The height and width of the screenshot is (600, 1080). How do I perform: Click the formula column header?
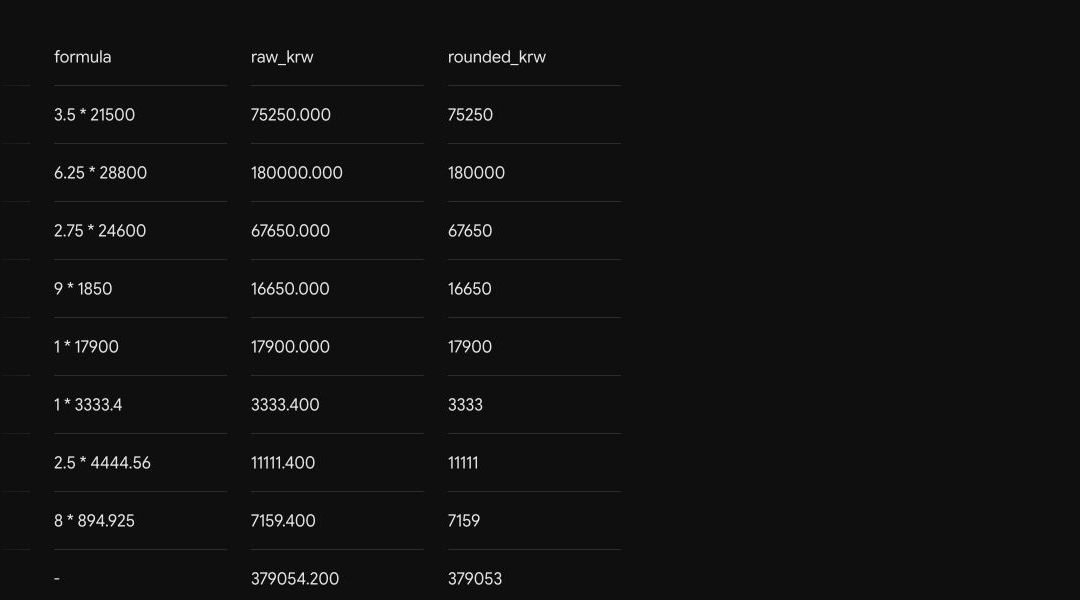click(83, 57)
